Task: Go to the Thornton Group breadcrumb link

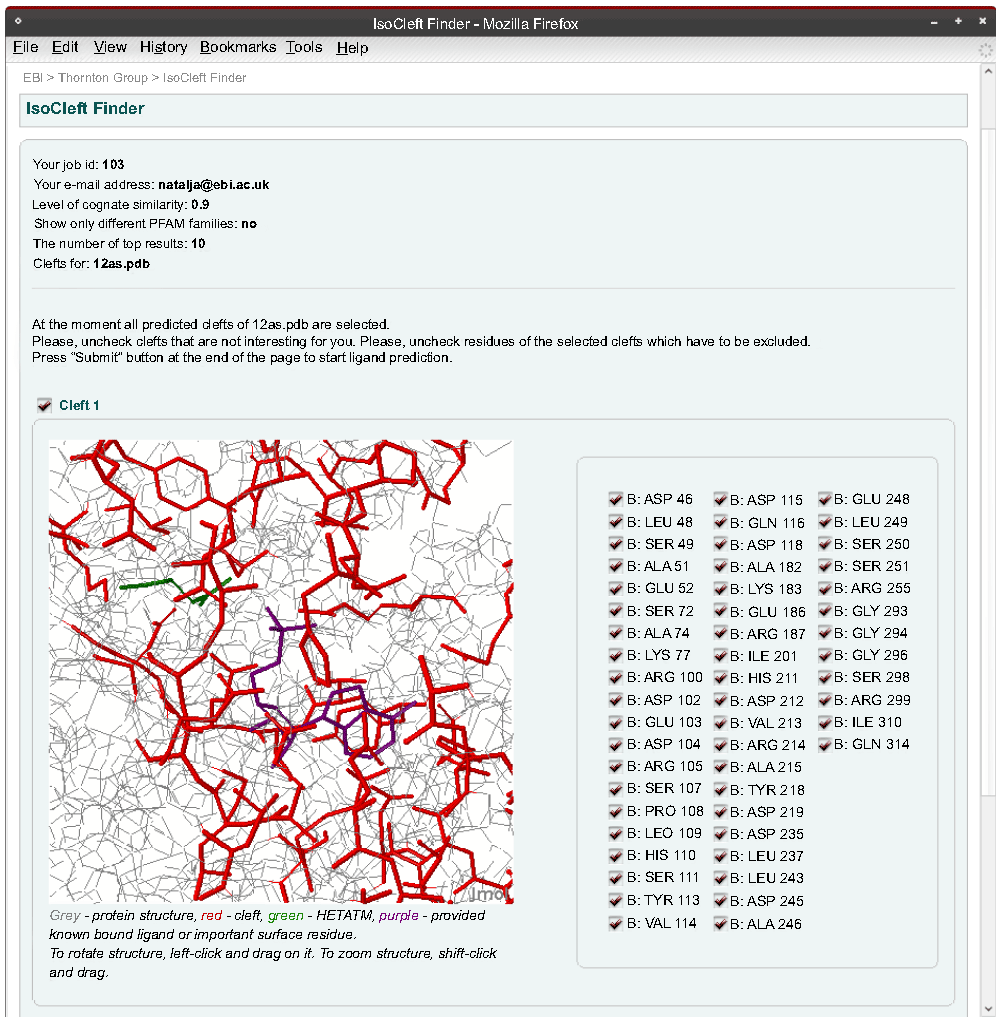Action: [x=102, y=78]
